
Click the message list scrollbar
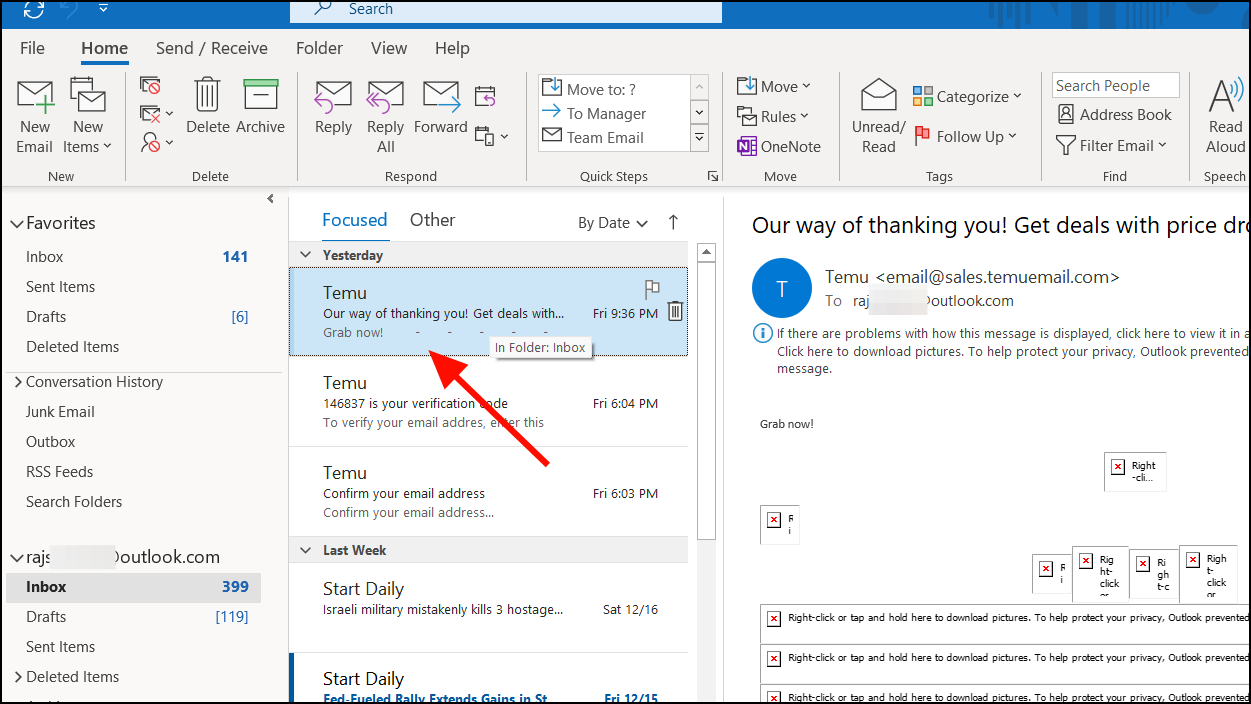[706, 400]
